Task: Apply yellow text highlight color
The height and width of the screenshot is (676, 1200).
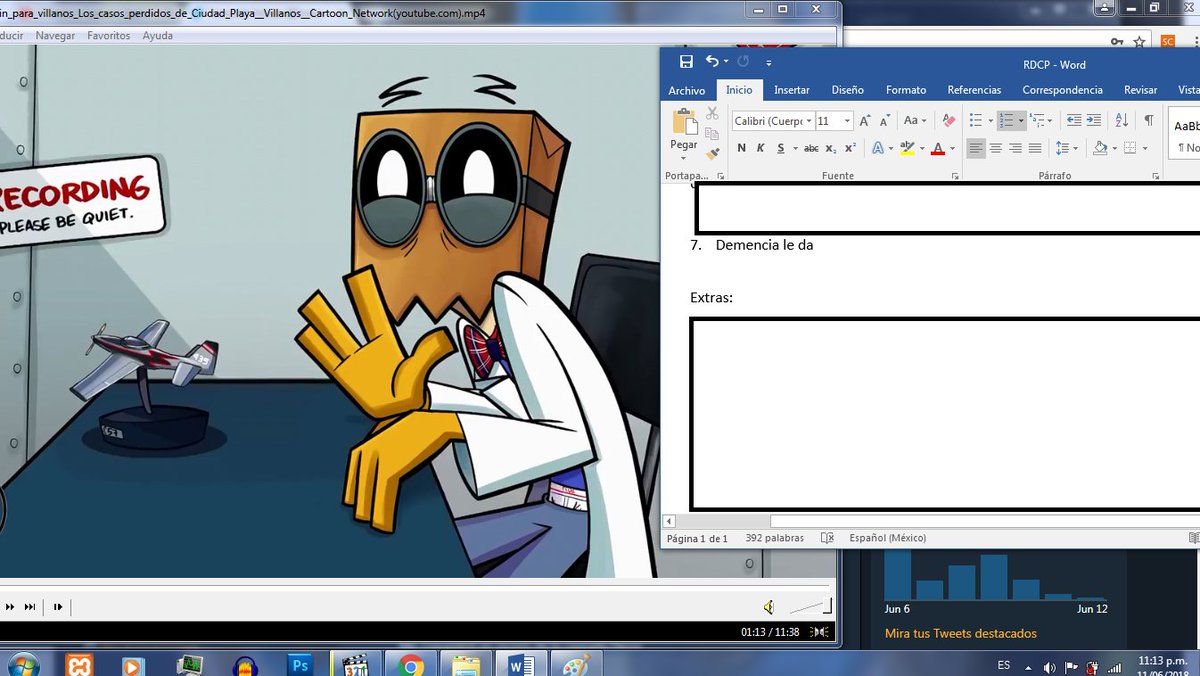Action: [x=906, y=148]
